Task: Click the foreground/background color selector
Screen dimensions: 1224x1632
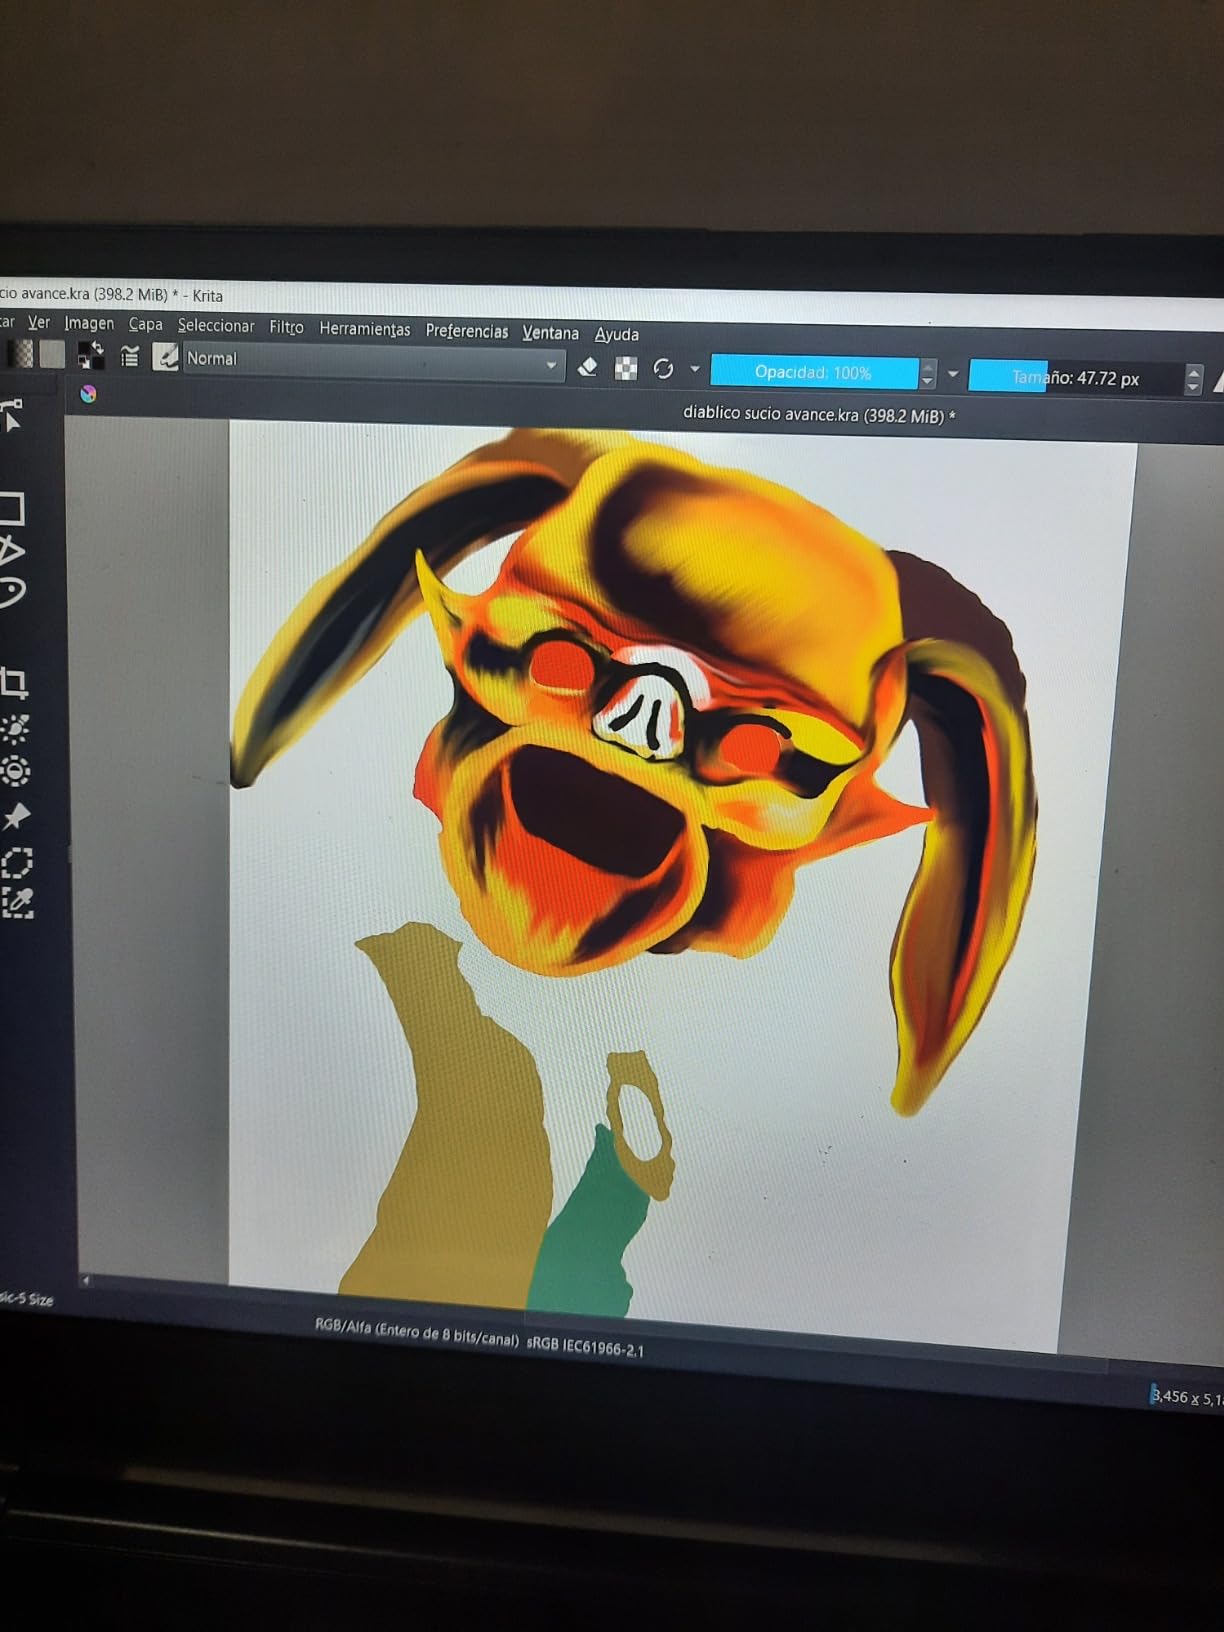Action: click(90, 355)
